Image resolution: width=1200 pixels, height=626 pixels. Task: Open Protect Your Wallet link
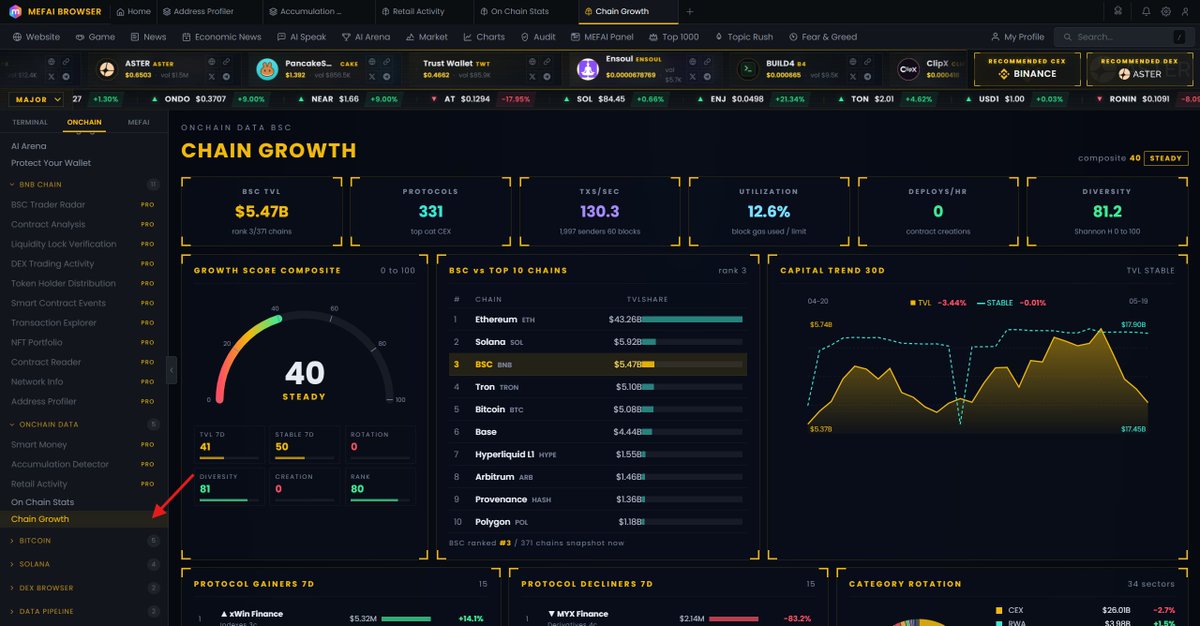[x=51, y=163]
